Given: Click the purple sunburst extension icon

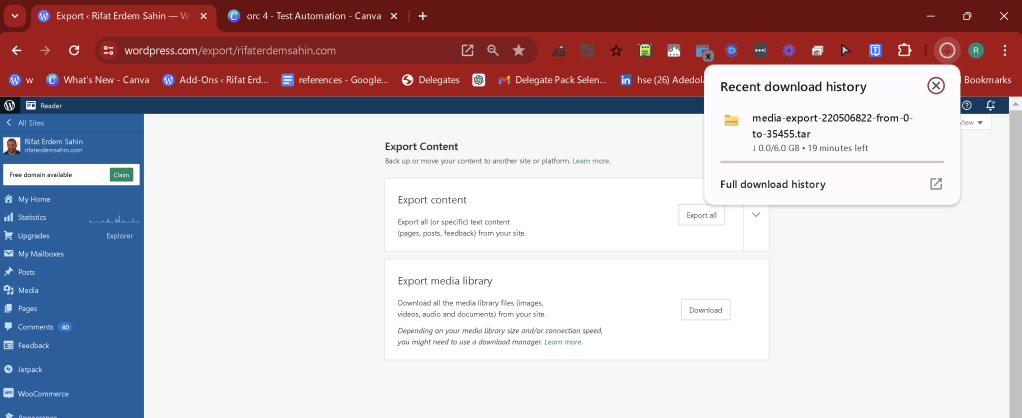Looking at the screenshot, I should (789, 50).
